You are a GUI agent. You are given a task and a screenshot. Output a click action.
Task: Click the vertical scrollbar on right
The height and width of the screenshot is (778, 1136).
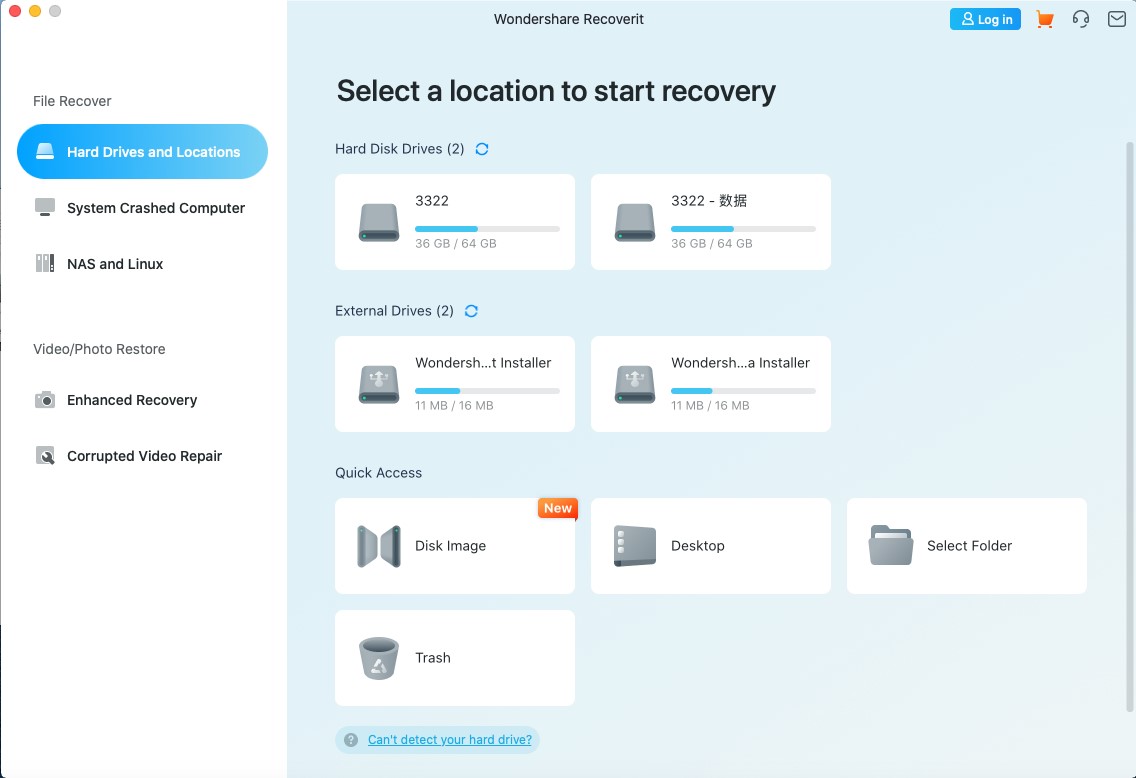coord(1129,427)
